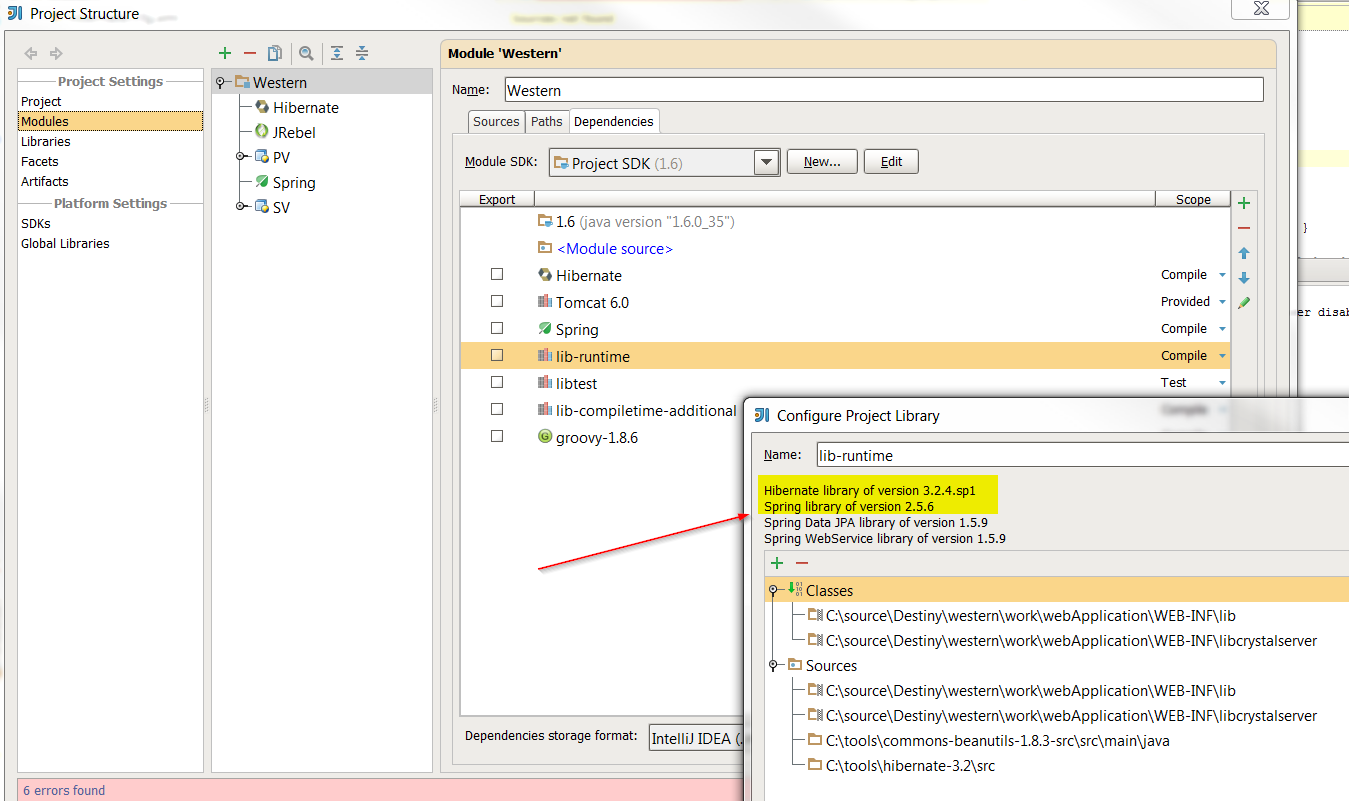Screen dimensions: 1349x801
Task: Toggle Export checkbox for Hibernate
Action: (x=497, y=274)
